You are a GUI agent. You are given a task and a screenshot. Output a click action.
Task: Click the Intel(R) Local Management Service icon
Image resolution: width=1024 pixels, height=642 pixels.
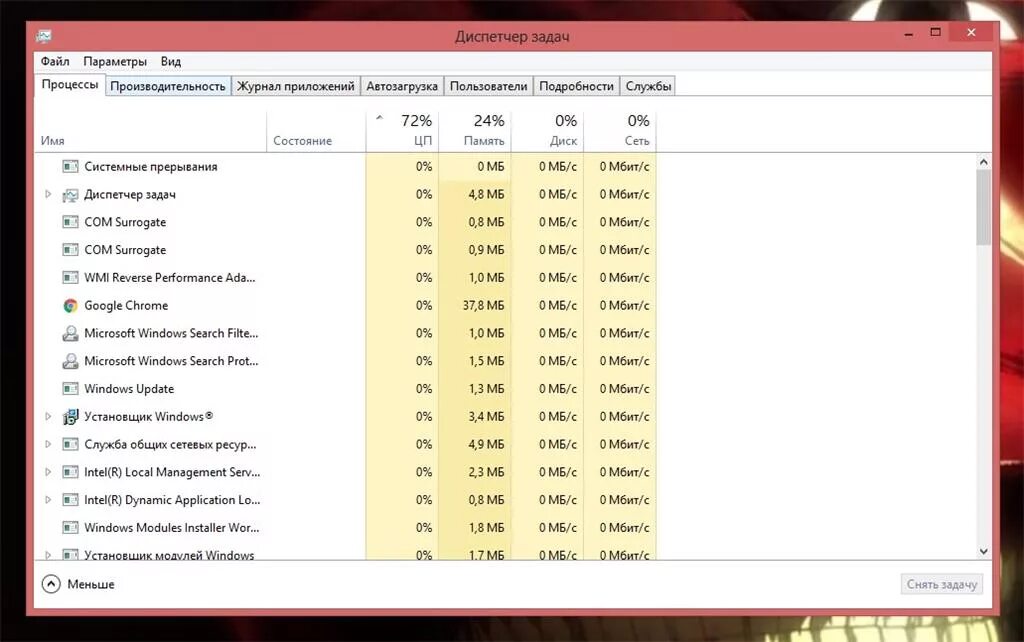pos(70,472)
